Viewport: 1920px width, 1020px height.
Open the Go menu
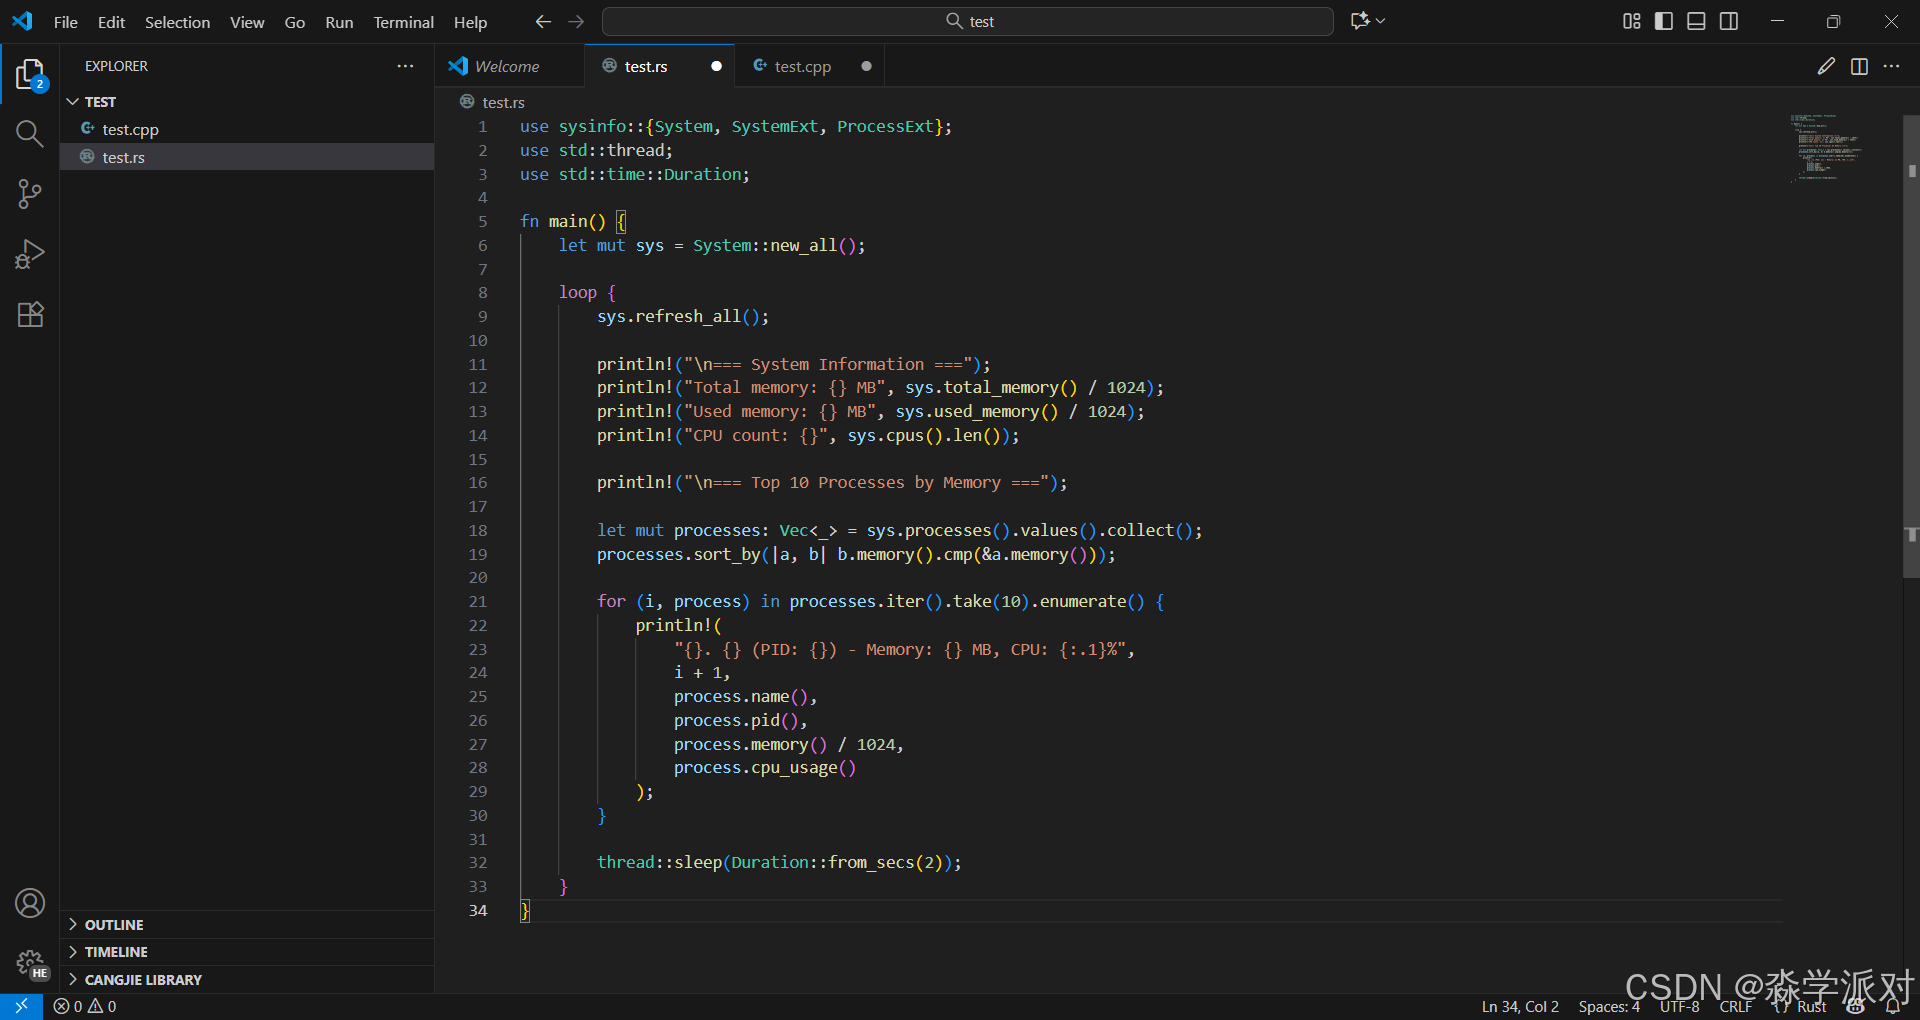pyautogui.click(x=295, y=22)
